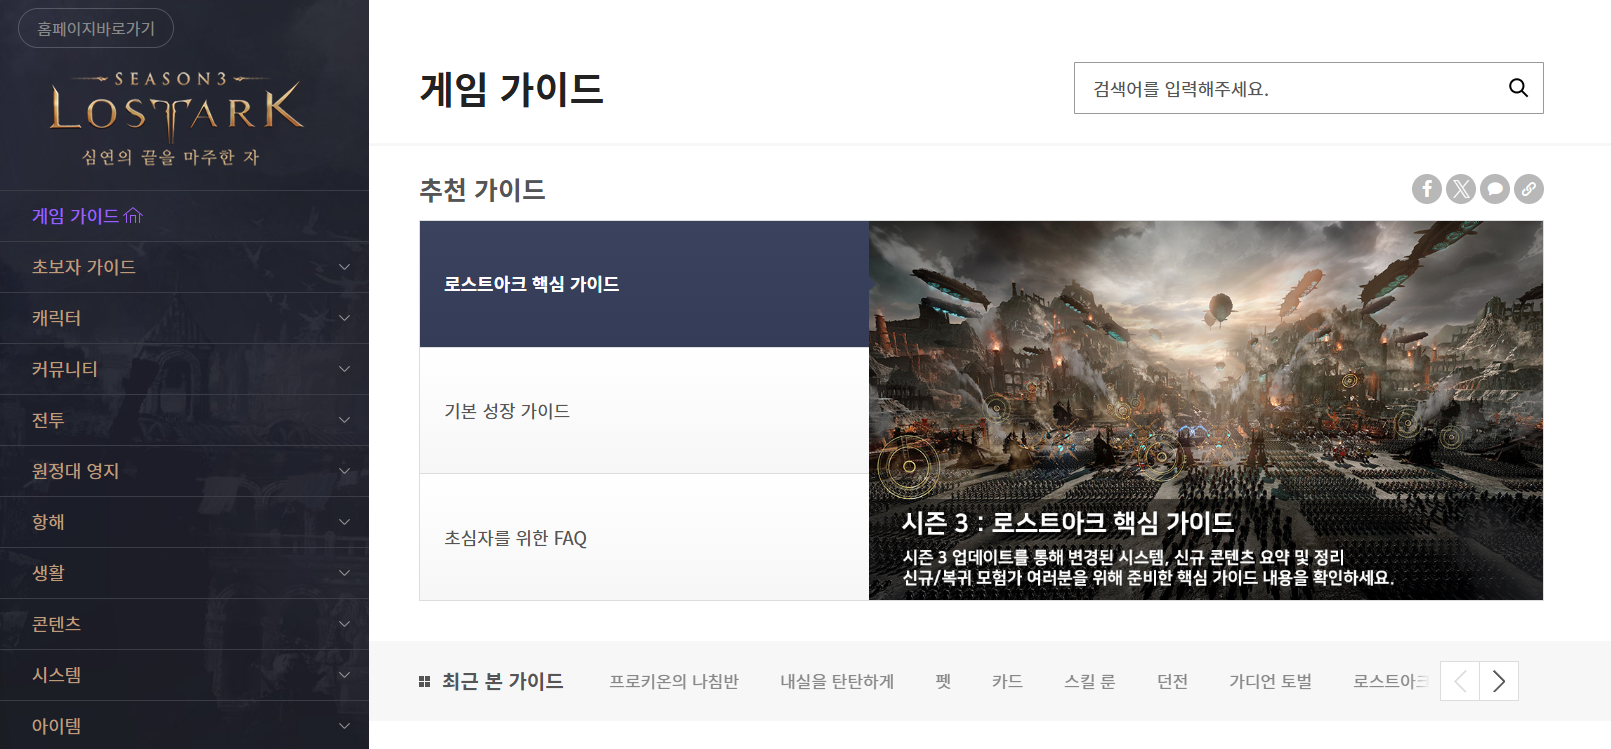This screenshot has width=1611, height=749.
Task: Click the search magnifier icon
Action: point(1518,88)
